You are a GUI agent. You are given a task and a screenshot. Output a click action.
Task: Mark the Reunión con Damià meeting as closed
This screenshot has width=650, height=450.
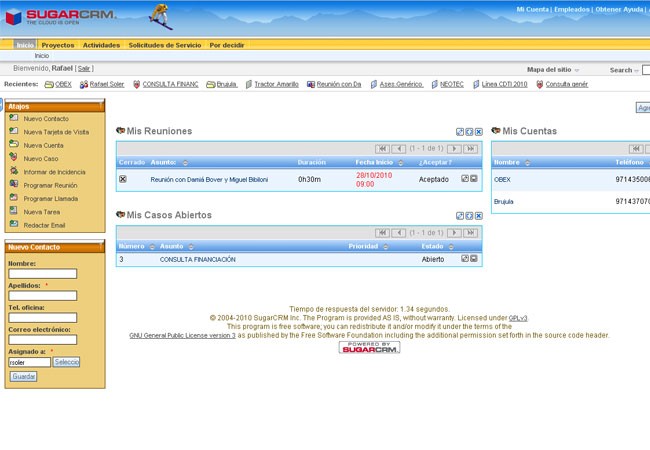coord(123,179)
